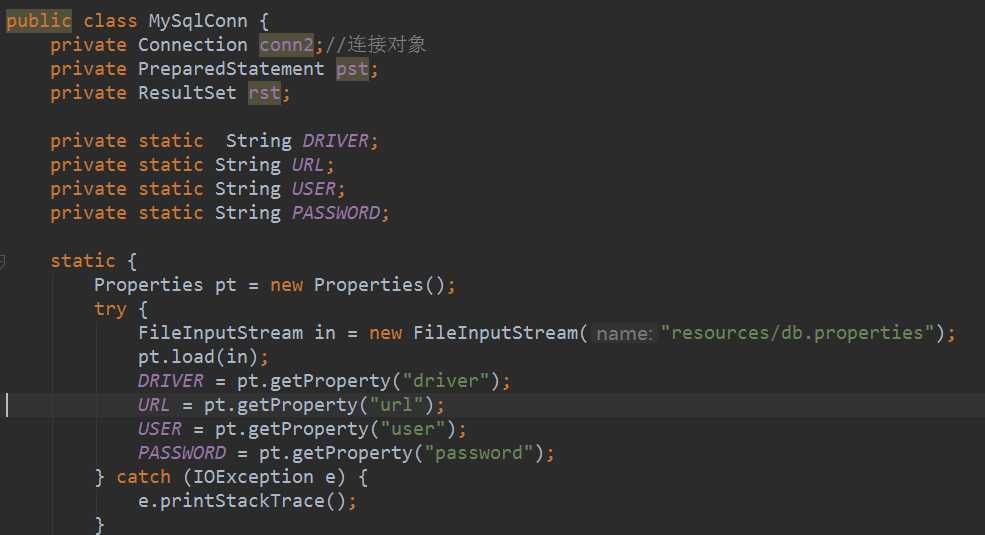Click the Connection type name
985x535 pixels.
coord(193,45)
